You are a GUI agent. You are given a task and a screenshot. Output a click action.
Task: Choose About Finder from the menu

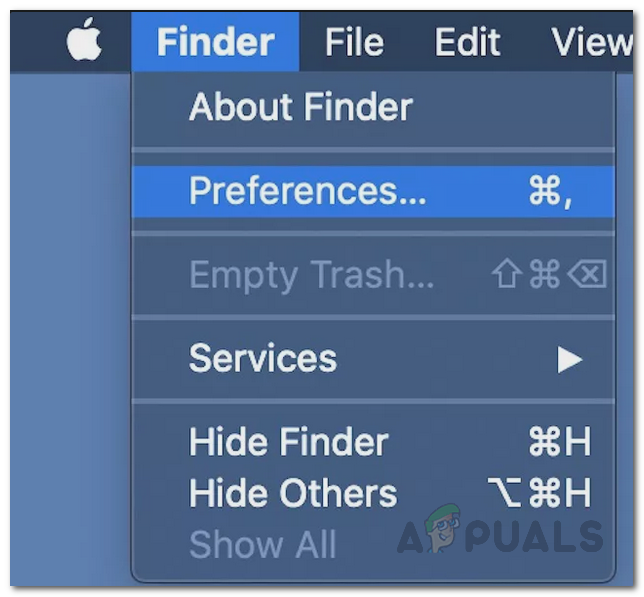[x=300, y=107]
